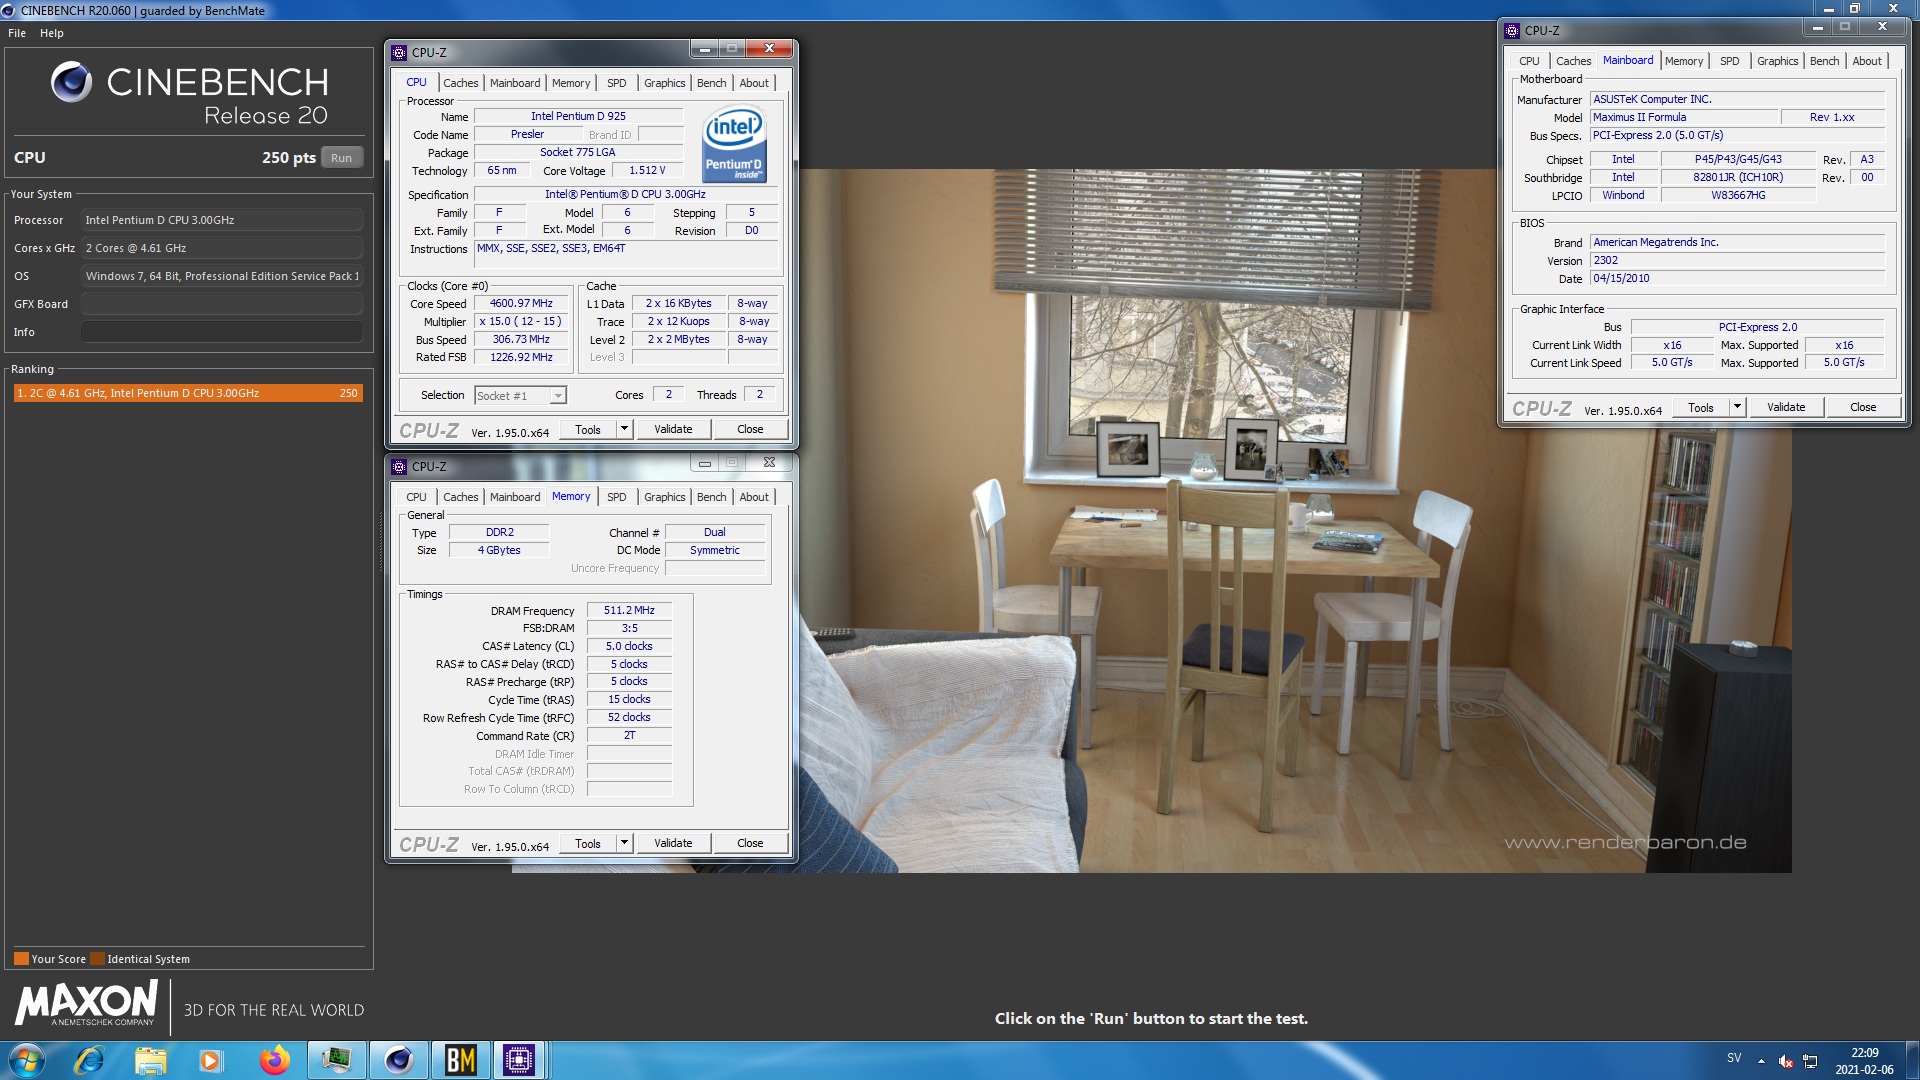
Task: Open Graphics tab in CPU window
Action: pos(665,83)
